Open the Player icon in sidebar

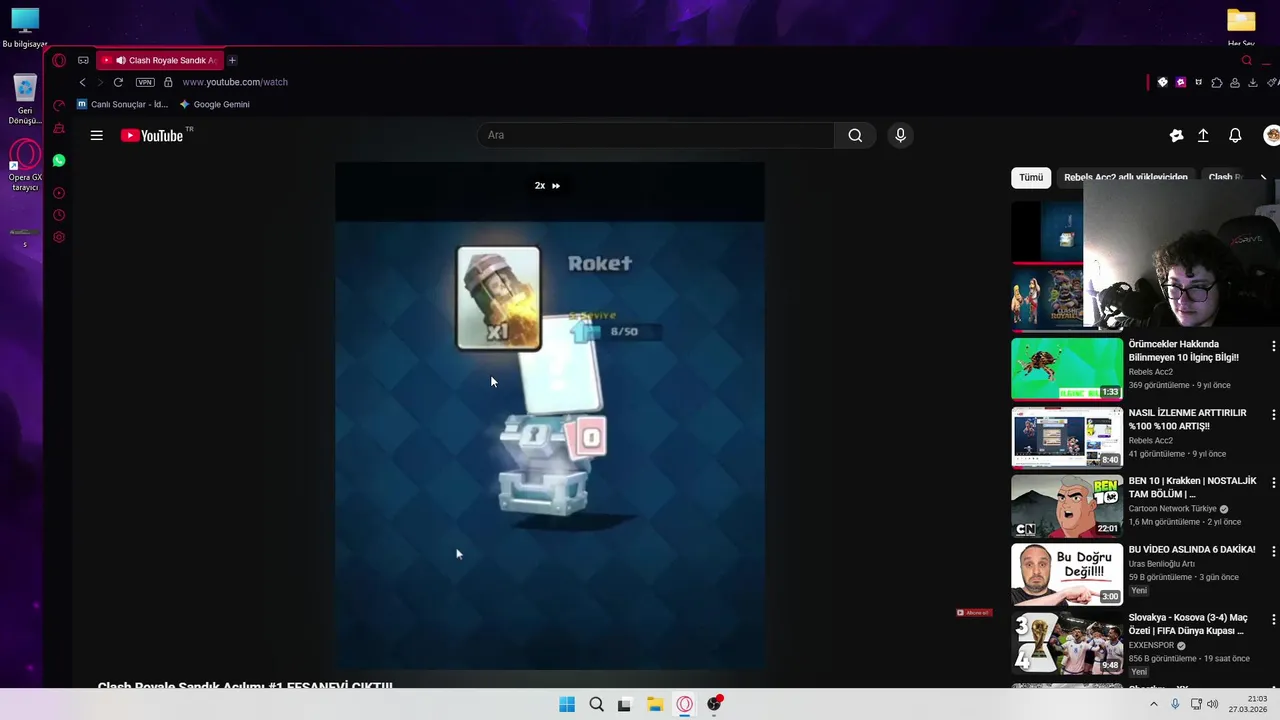[59, 193]
